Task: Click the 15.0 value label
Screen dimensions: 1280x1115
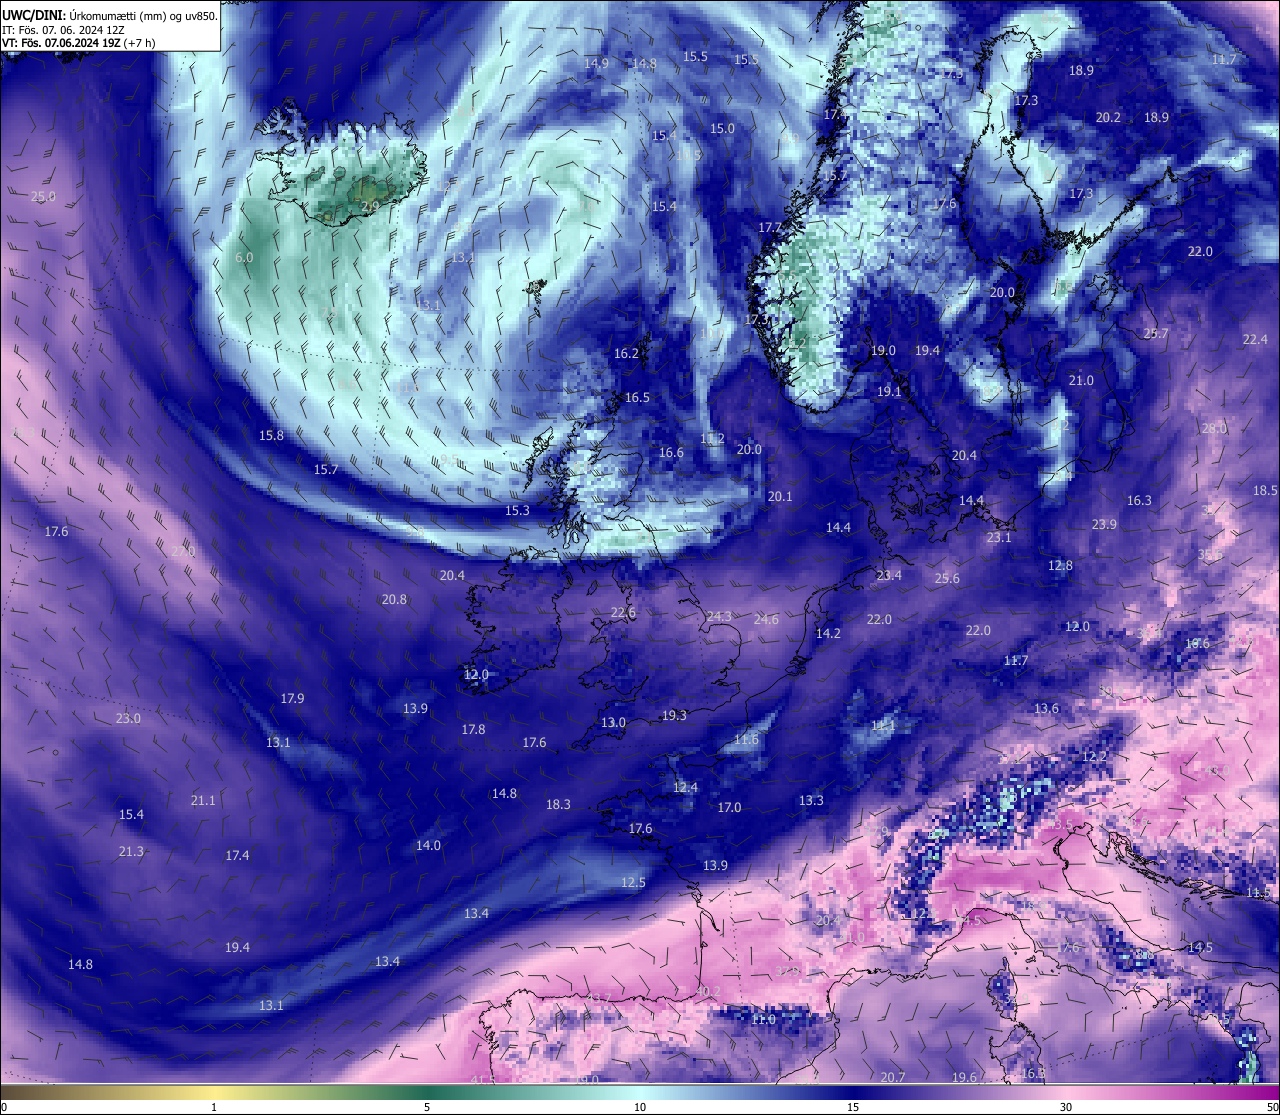Action: click(722, 128)
